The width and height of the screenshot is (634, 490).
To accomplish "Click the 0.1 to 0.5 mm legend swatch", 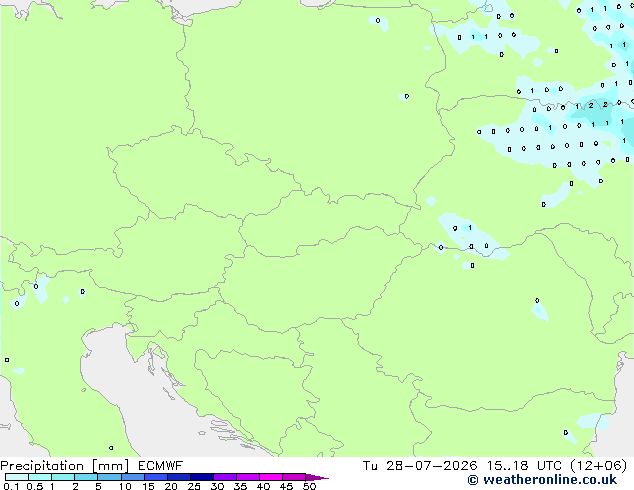I will tap(17, 477).
